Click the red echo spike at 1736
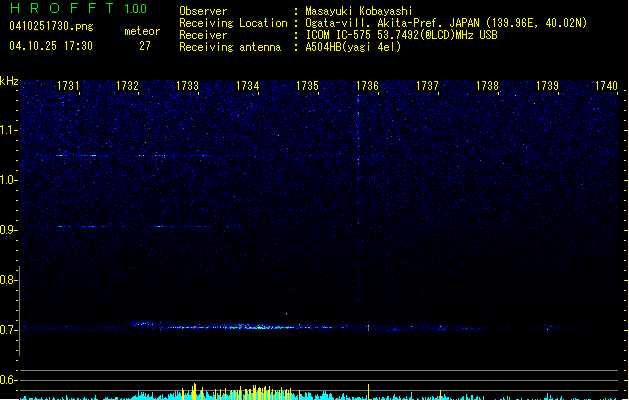 [x=368, y=327]
